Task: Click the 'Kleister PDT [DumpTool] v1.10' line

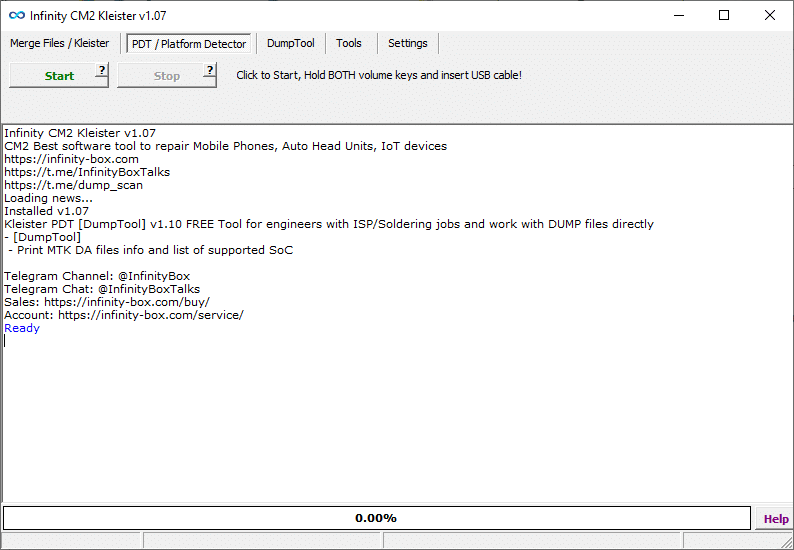Action: (329, 224)
